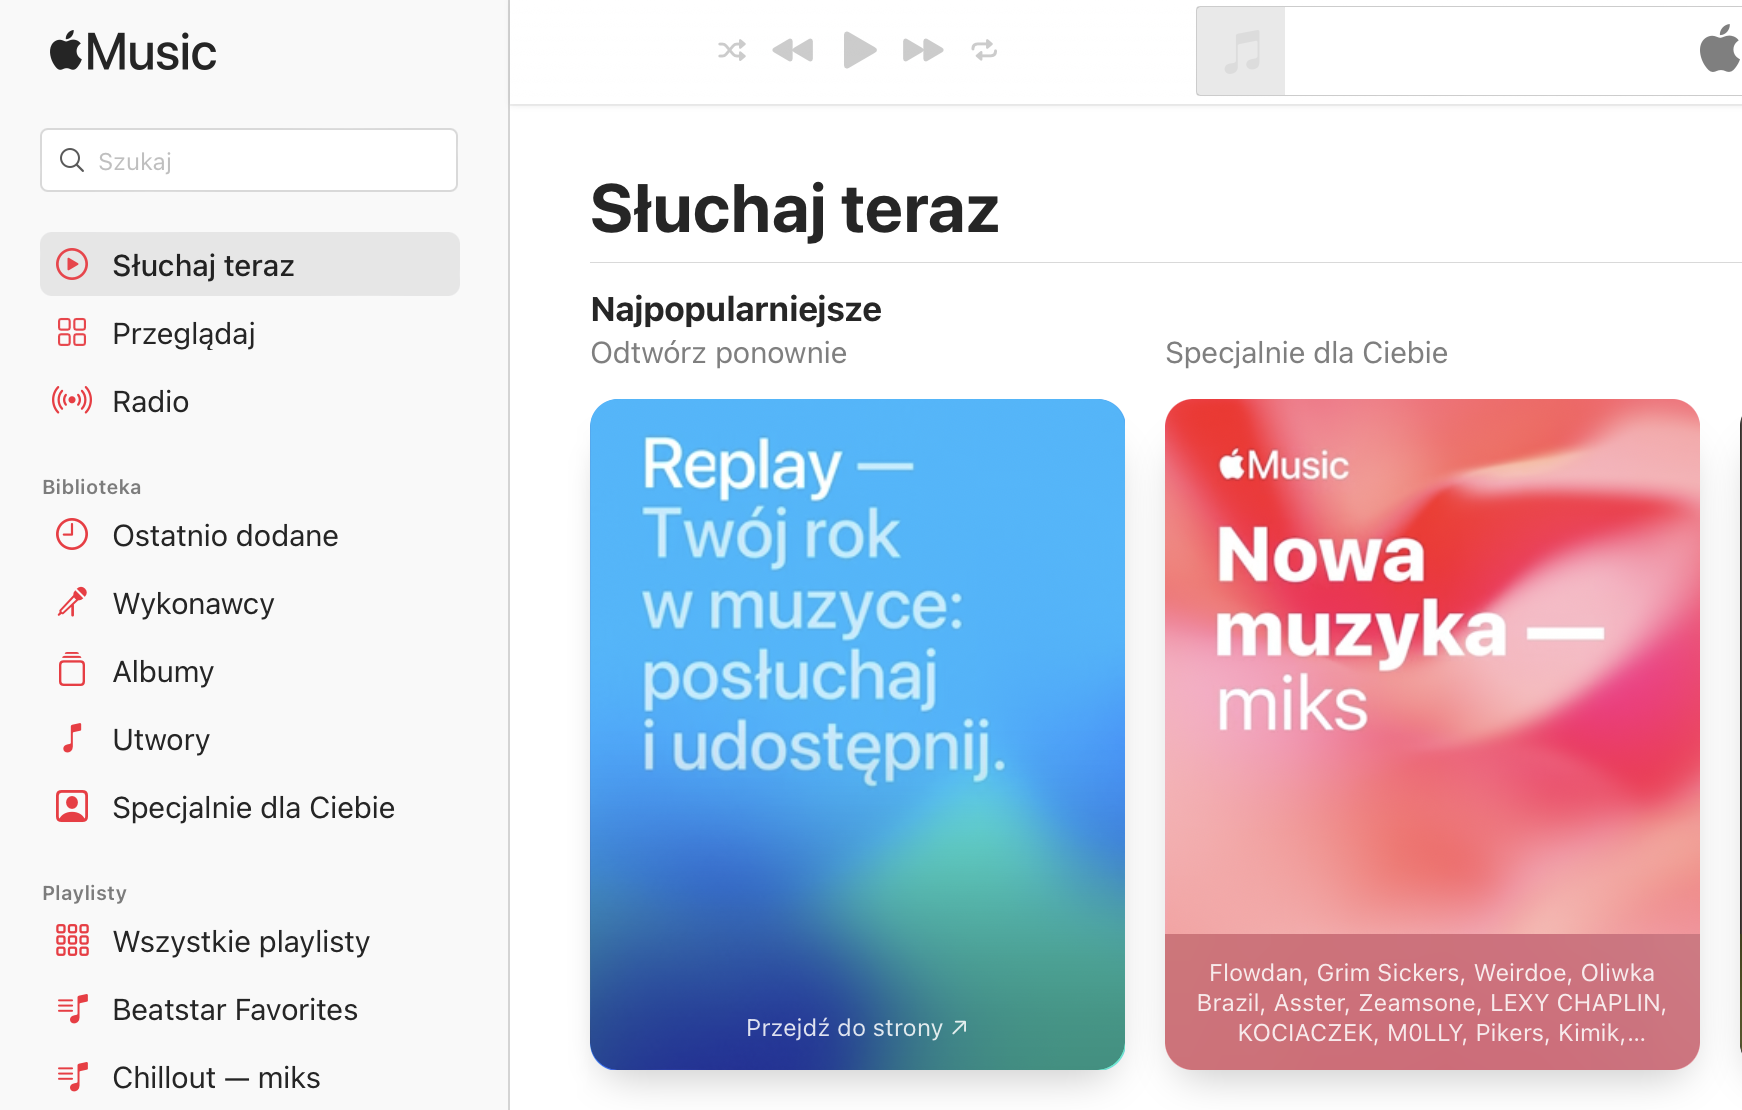Click the Utwory music note icon
Viewport: 1742px width, 1110px height.
tap(72, 738)
